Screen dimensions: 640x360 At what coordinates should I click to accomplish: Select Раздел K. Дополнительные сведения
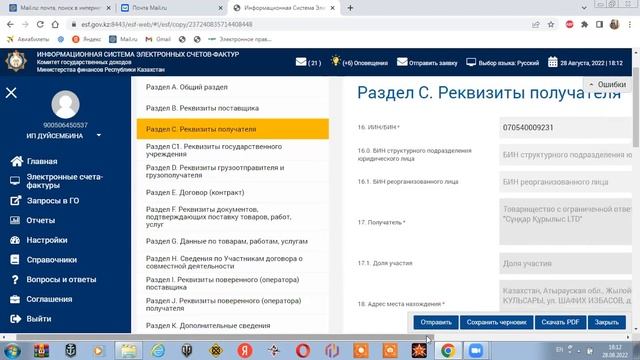click(x=233, y=326)
